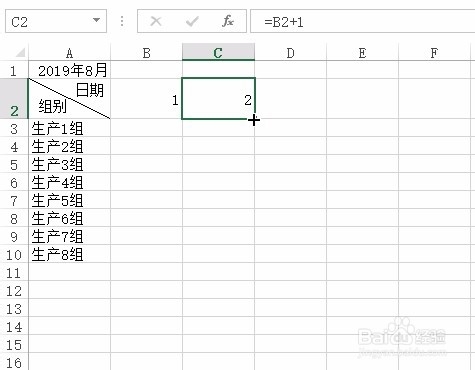The image size is (475, 370).
Task: Click cell A2 with 日期 and 组别
Action: point(69,99)
